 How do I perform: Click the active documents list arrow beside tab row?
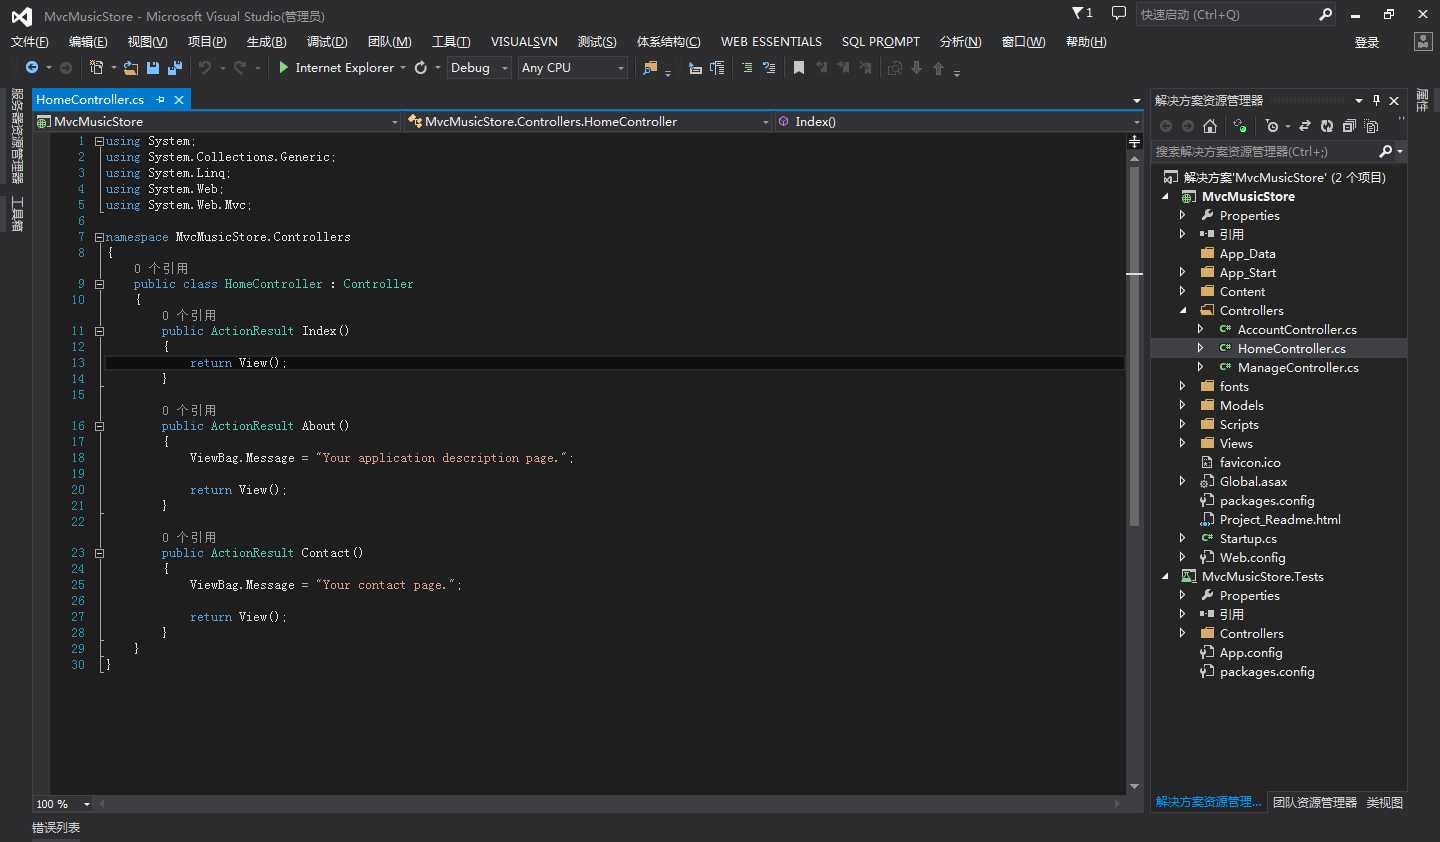tap(1136, 100)
